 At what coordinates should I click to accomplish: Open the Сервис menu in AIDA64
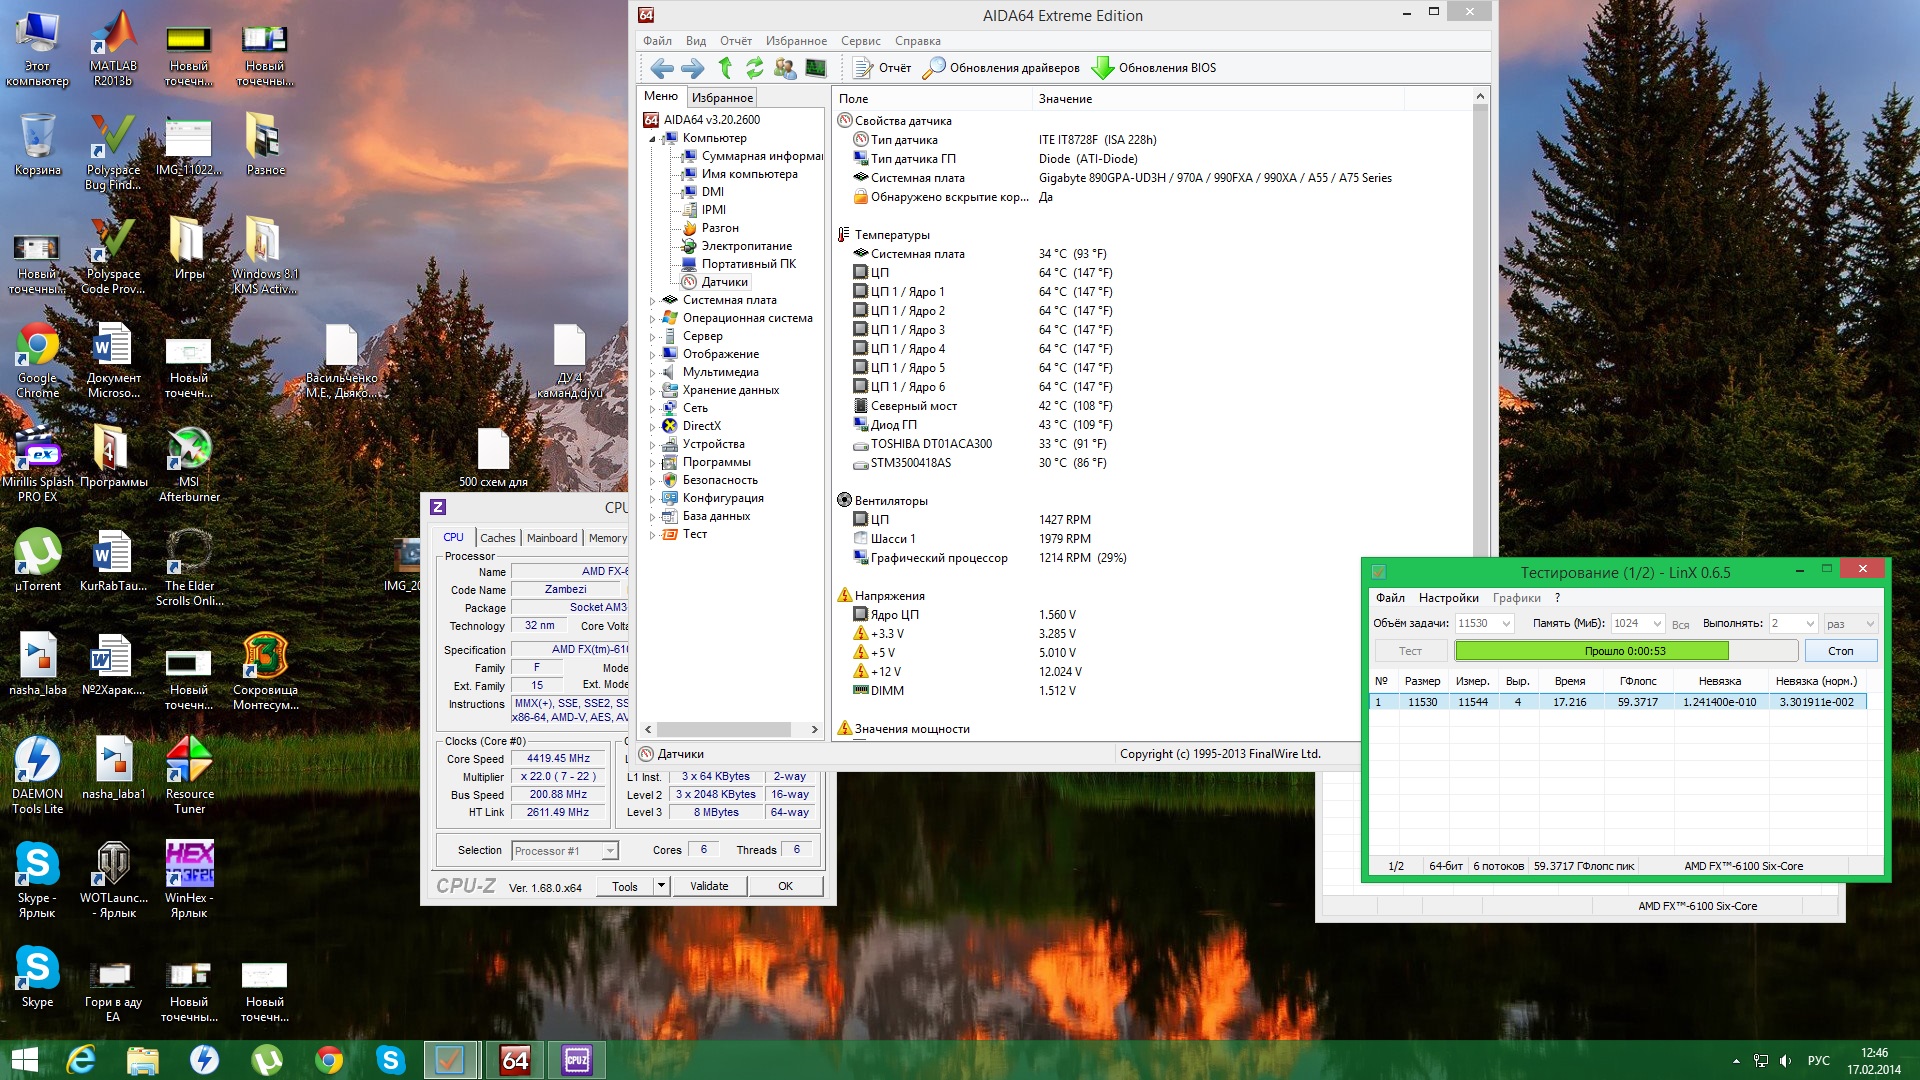click(x=860, y=41)
